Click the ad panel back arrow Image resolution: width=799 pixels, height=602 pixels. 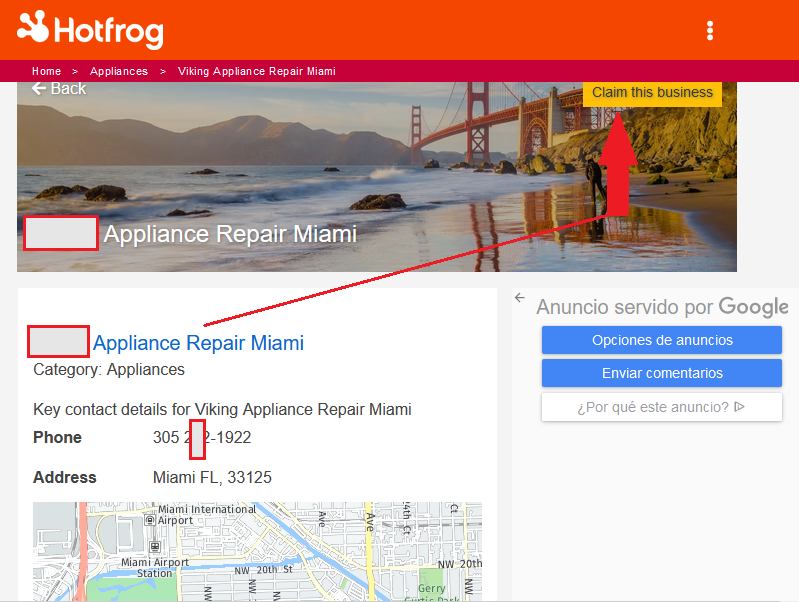[519, 298]
